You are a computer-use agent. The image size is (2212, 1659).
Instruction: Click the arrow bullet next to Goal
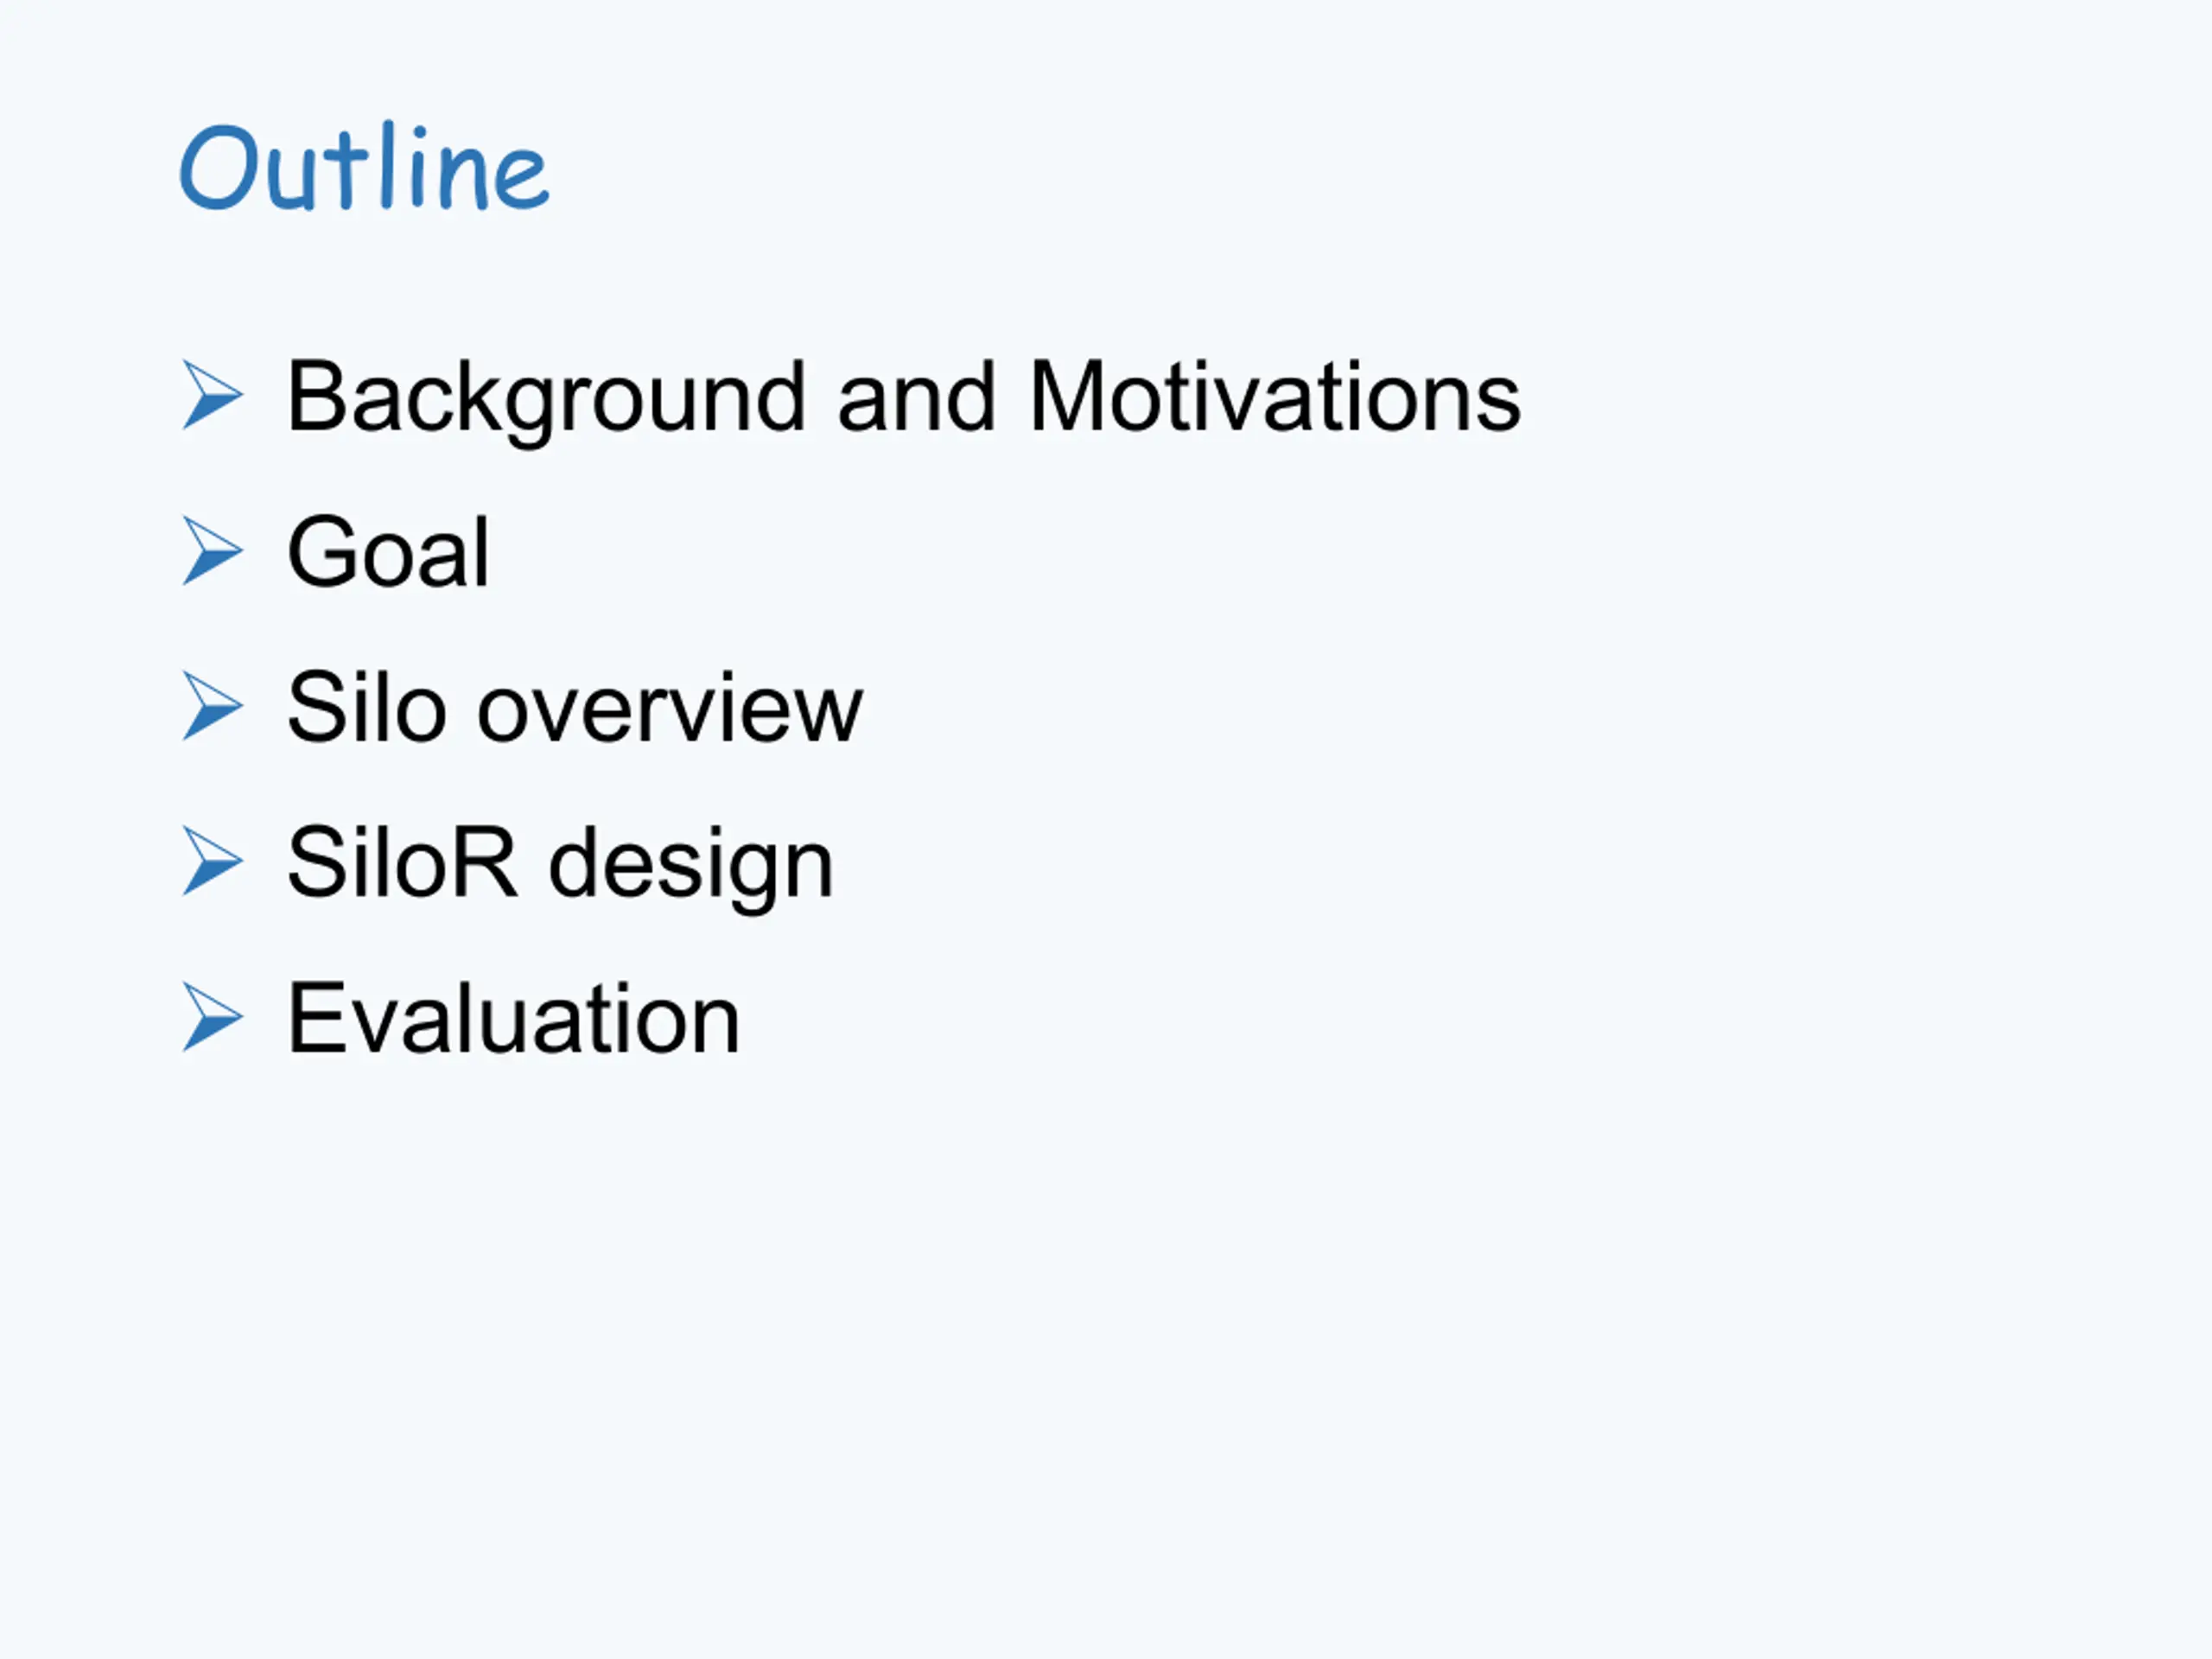212,551
